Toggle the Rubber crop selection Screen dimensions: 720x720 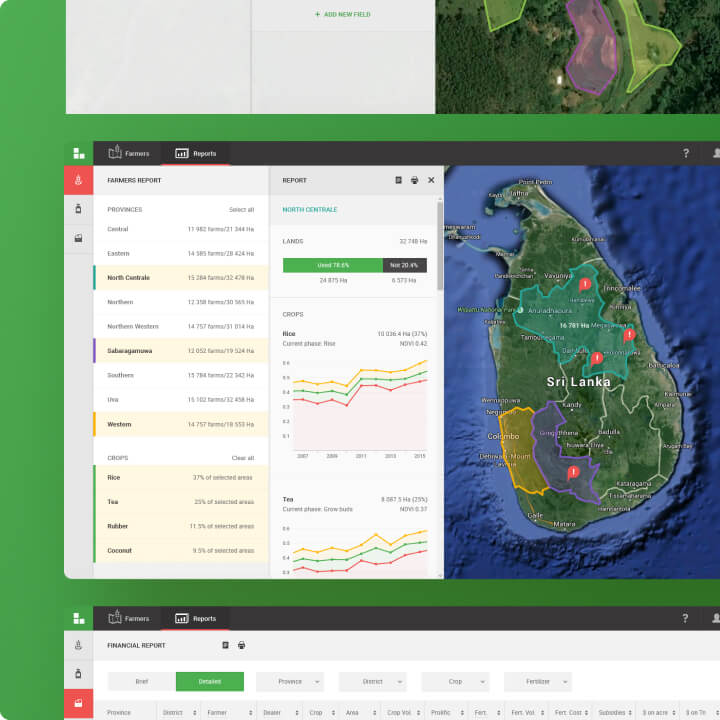coord(180,526)
